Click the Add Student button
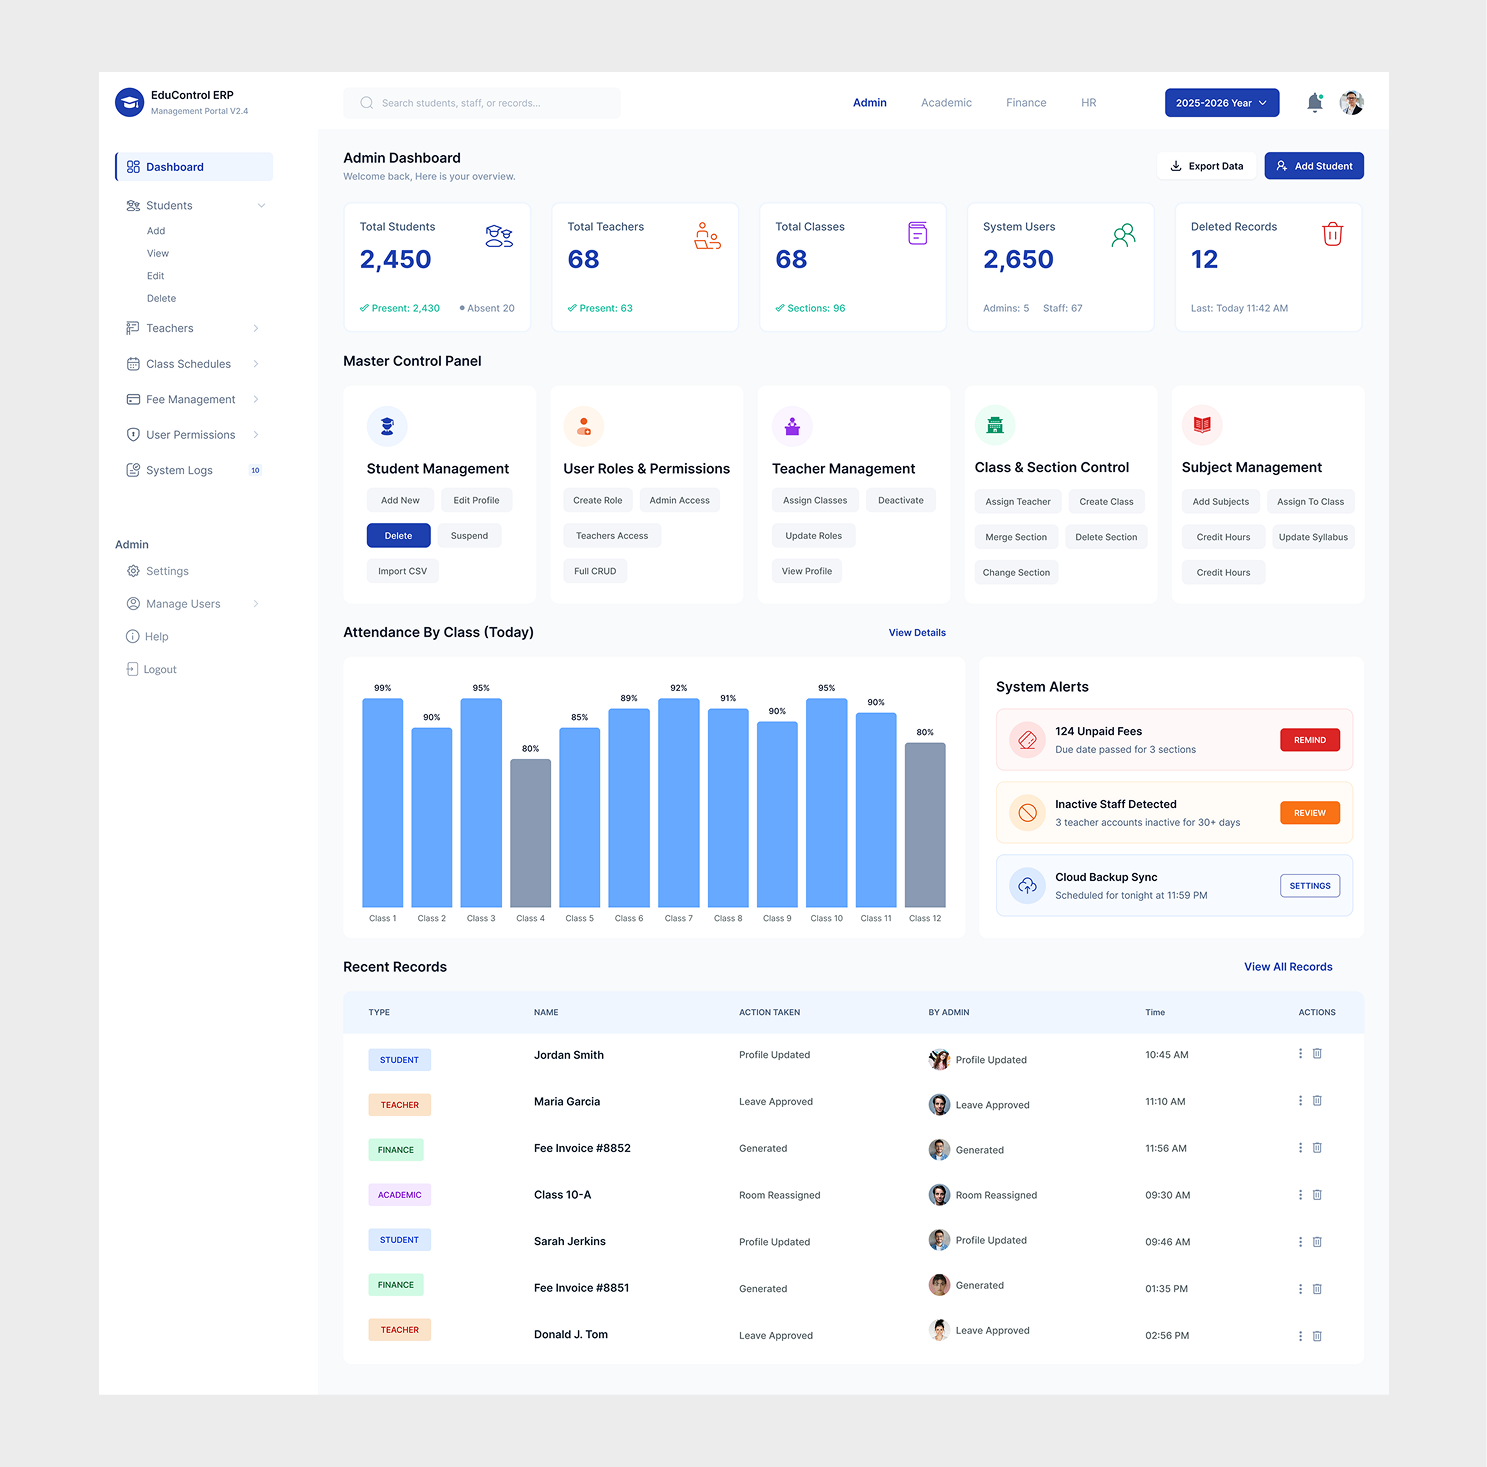This screenshot has width=1487, height=1467. point(1314,166)
